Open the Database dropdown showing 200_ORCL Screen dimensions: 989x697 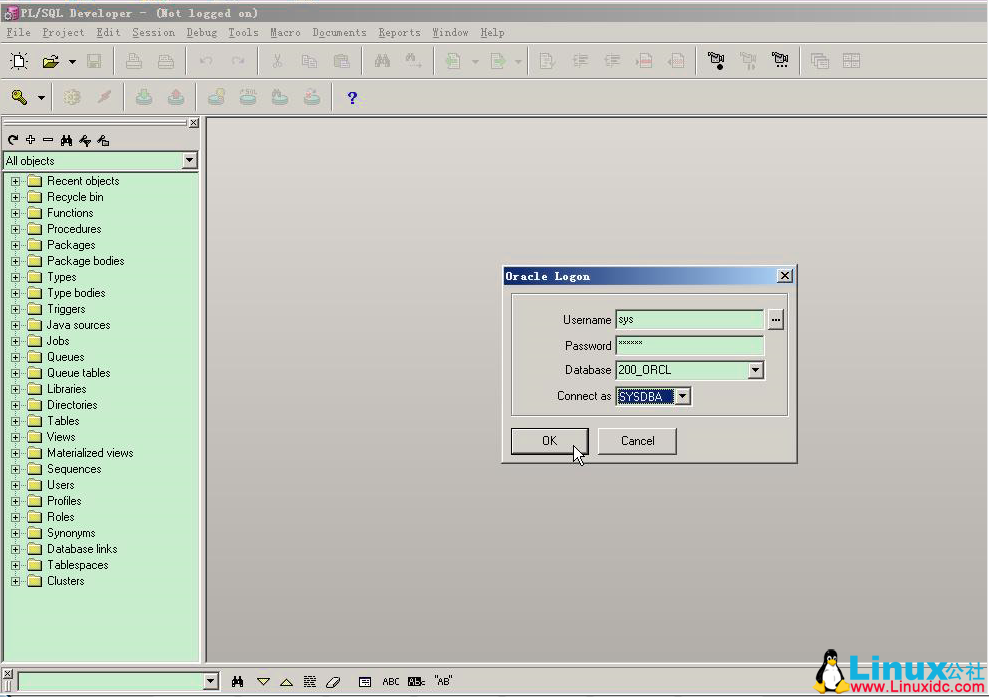(756, 371)
